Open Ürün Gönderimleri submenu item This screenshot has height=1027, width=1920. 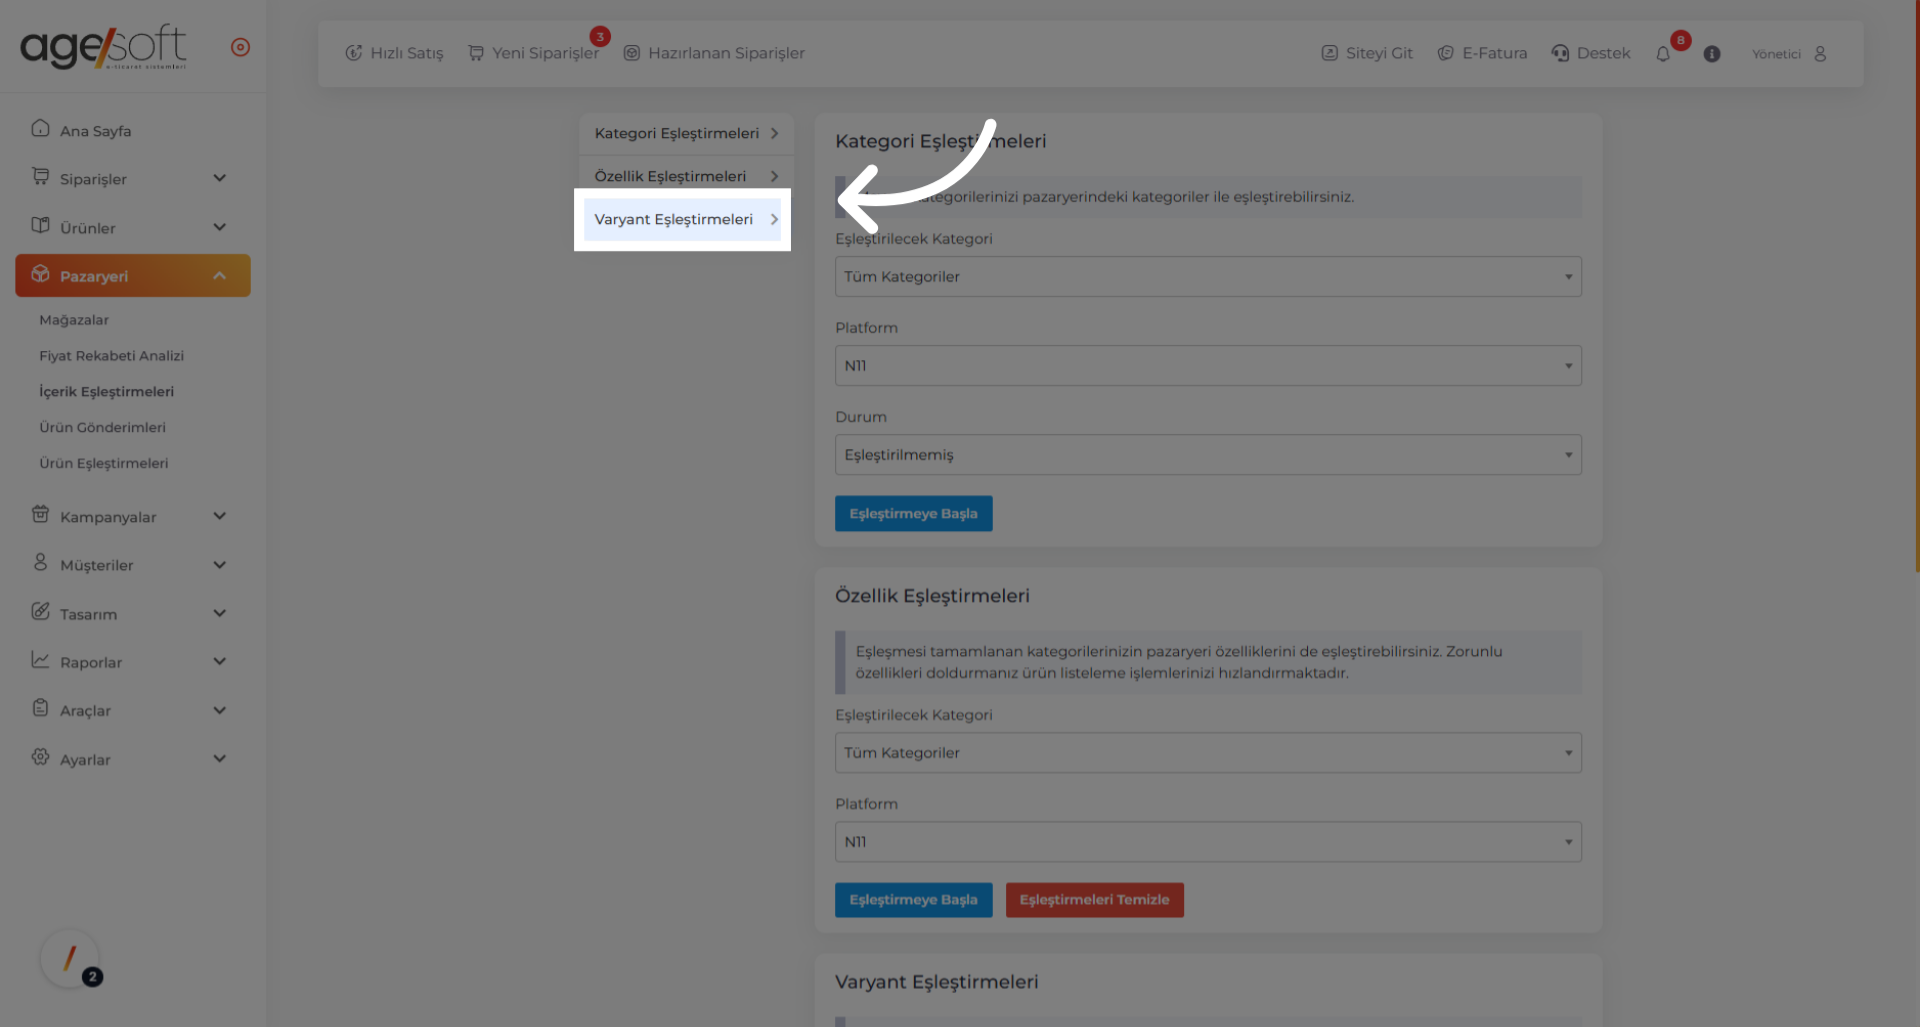pyautogui.click(x=102, y=427)
